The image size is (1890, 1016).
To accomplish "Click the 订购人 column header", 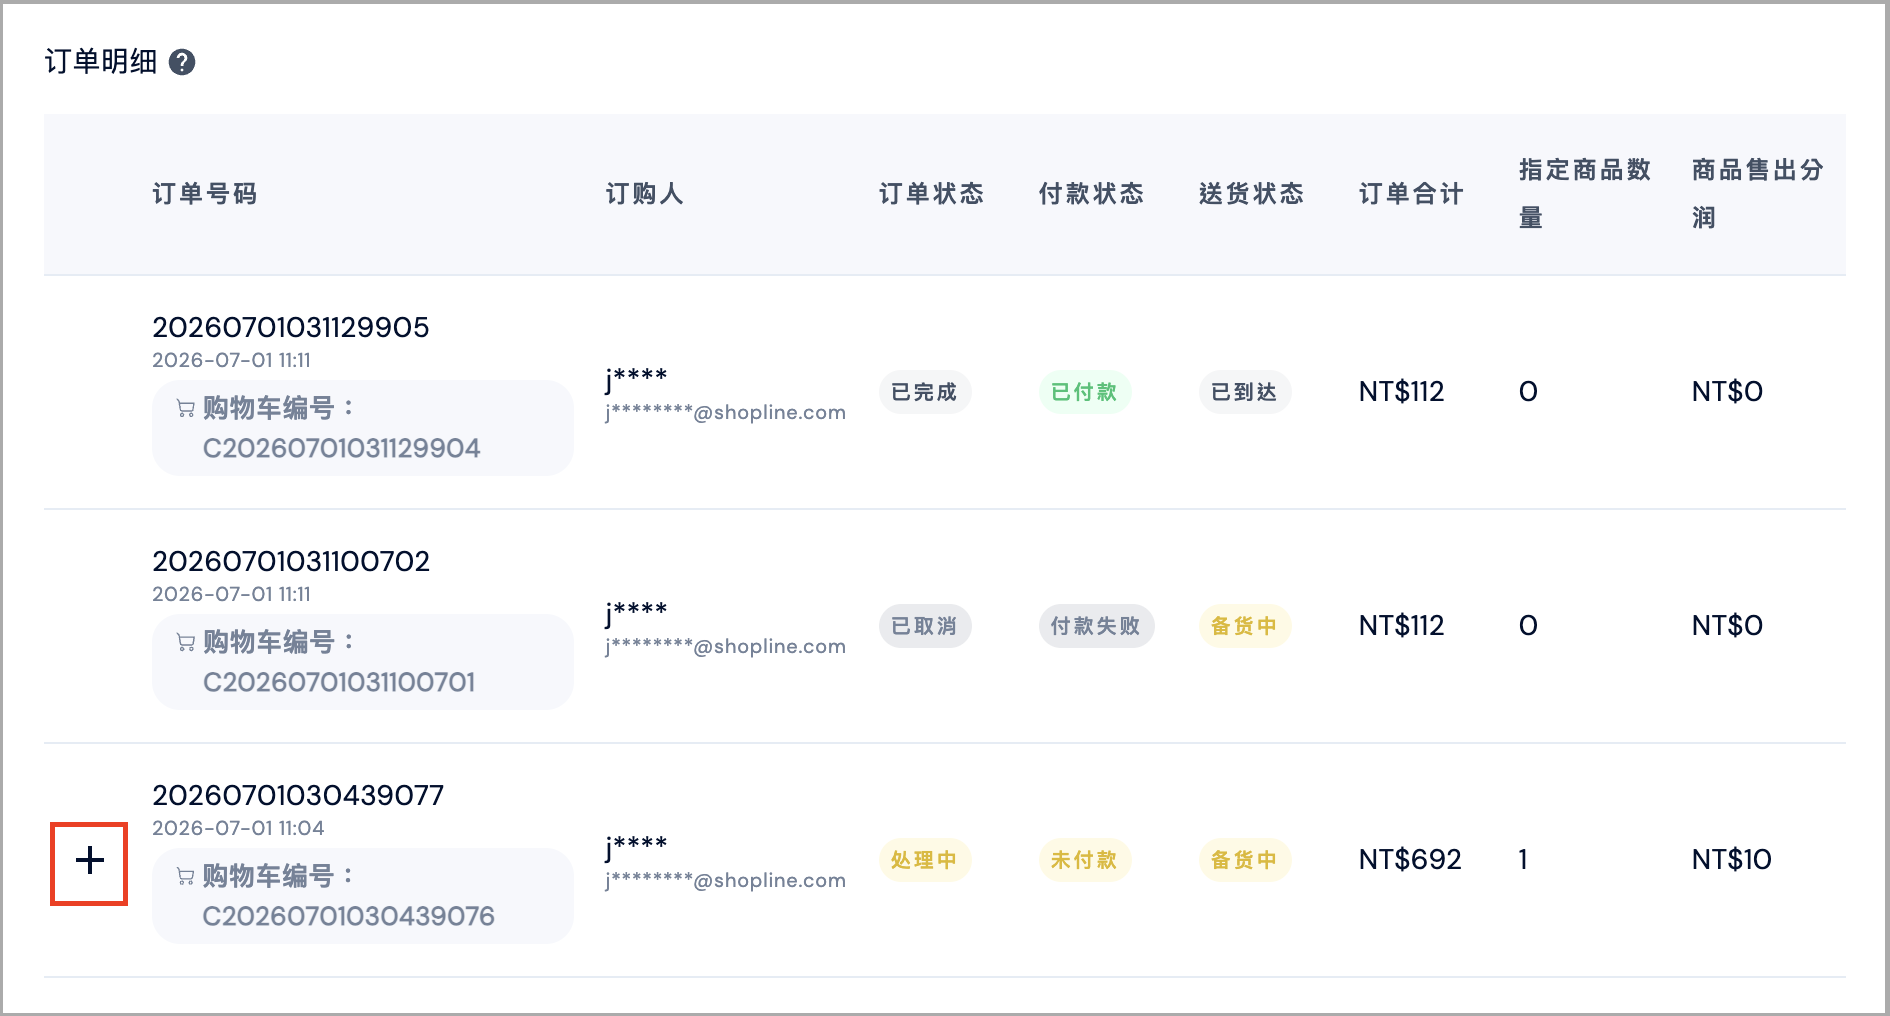I will (x=645, y=194).
